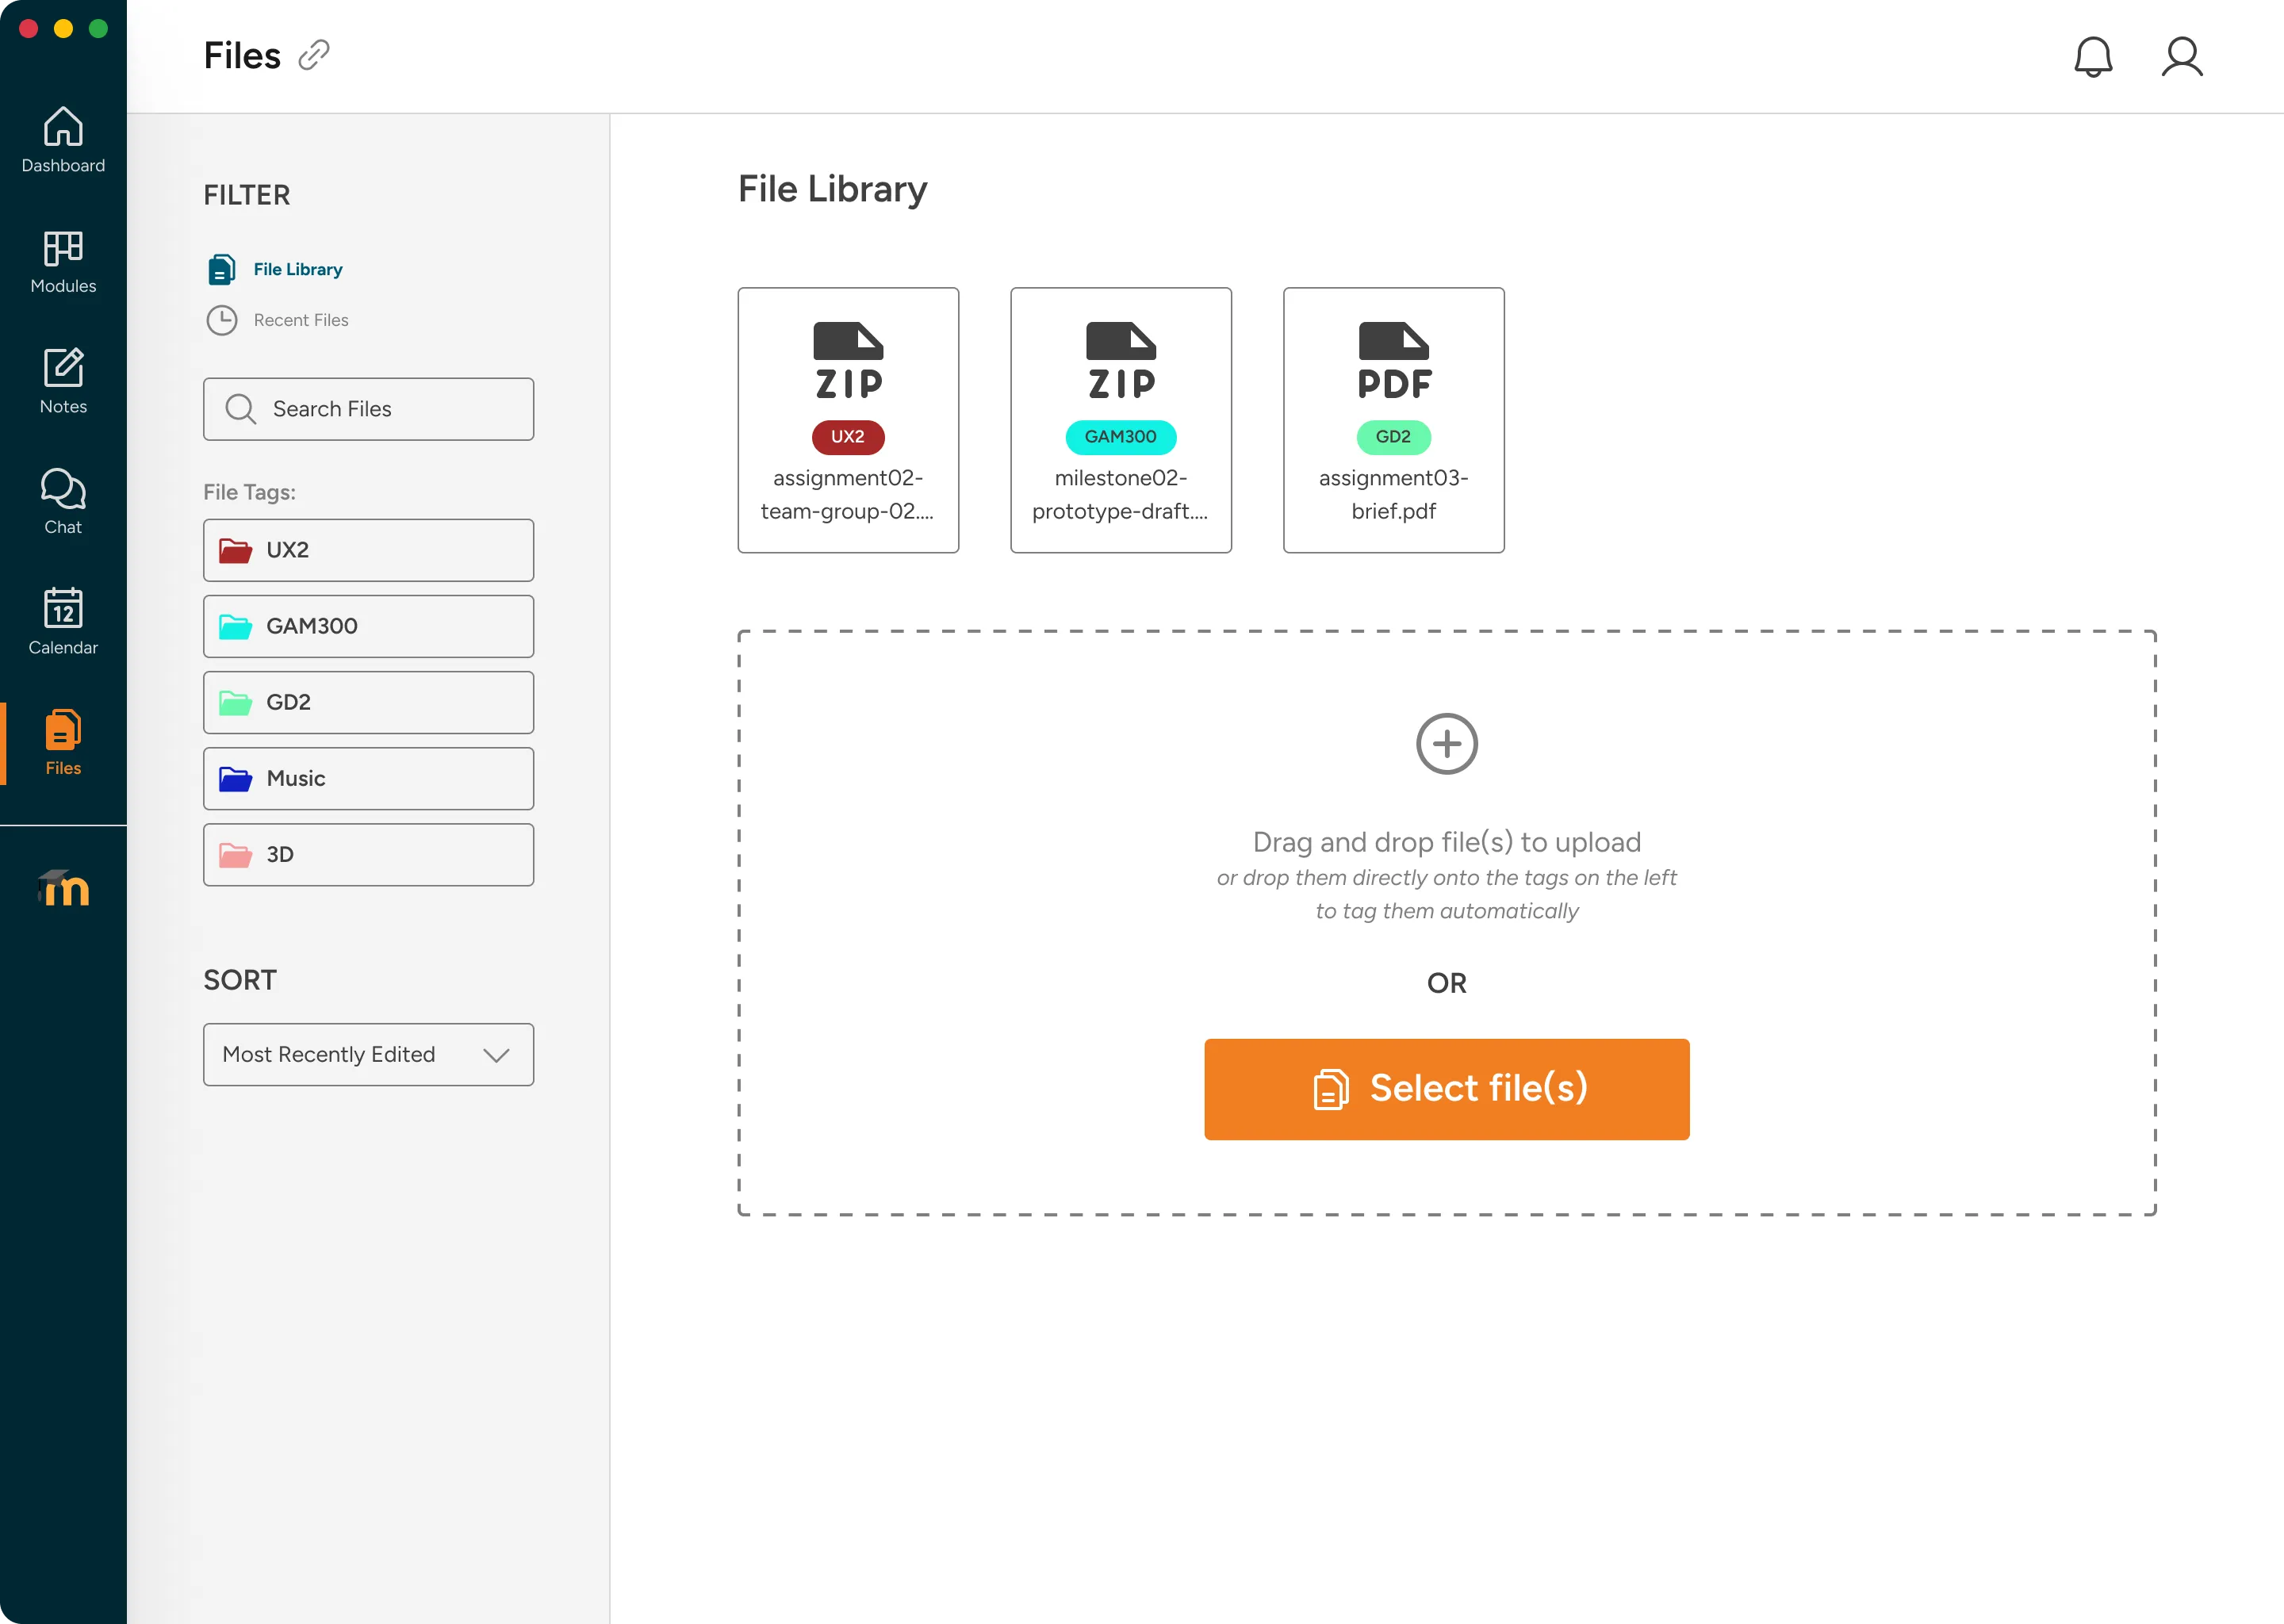Filter by the UX2 file tag
Image resolution: width=2284 pixels, height=1624 pixels.
pos(368,550)
